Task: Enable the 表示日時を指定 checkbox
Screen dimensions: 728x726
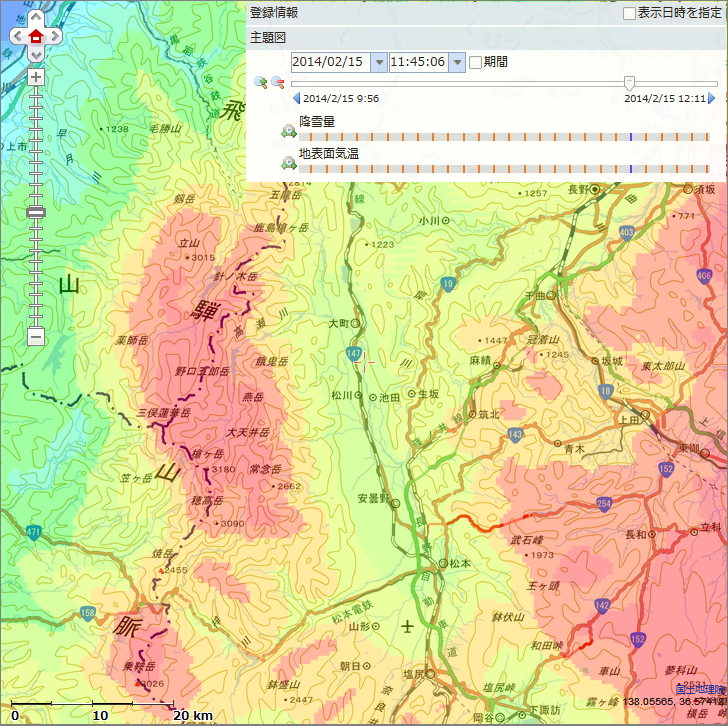Action: (x=629, y=14)
